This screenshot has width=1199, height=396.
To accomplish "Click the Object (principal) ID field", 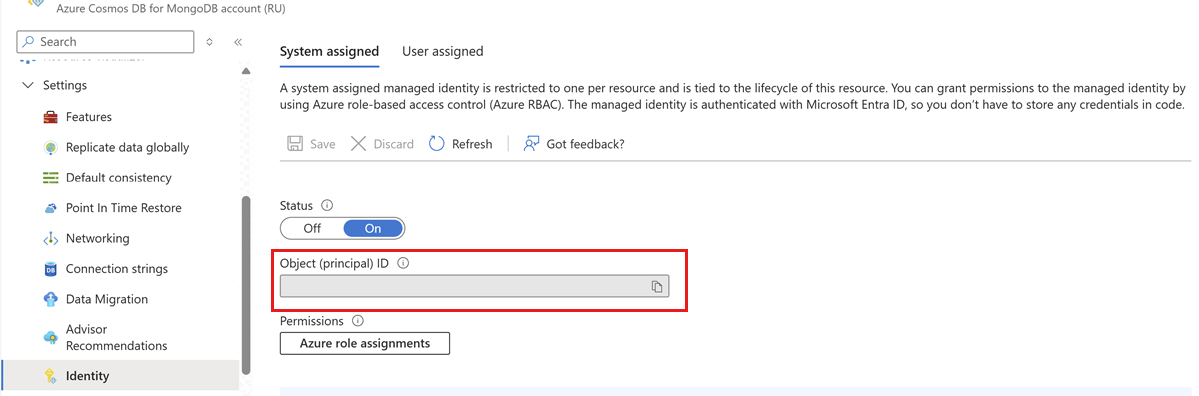I will point(474,286).
